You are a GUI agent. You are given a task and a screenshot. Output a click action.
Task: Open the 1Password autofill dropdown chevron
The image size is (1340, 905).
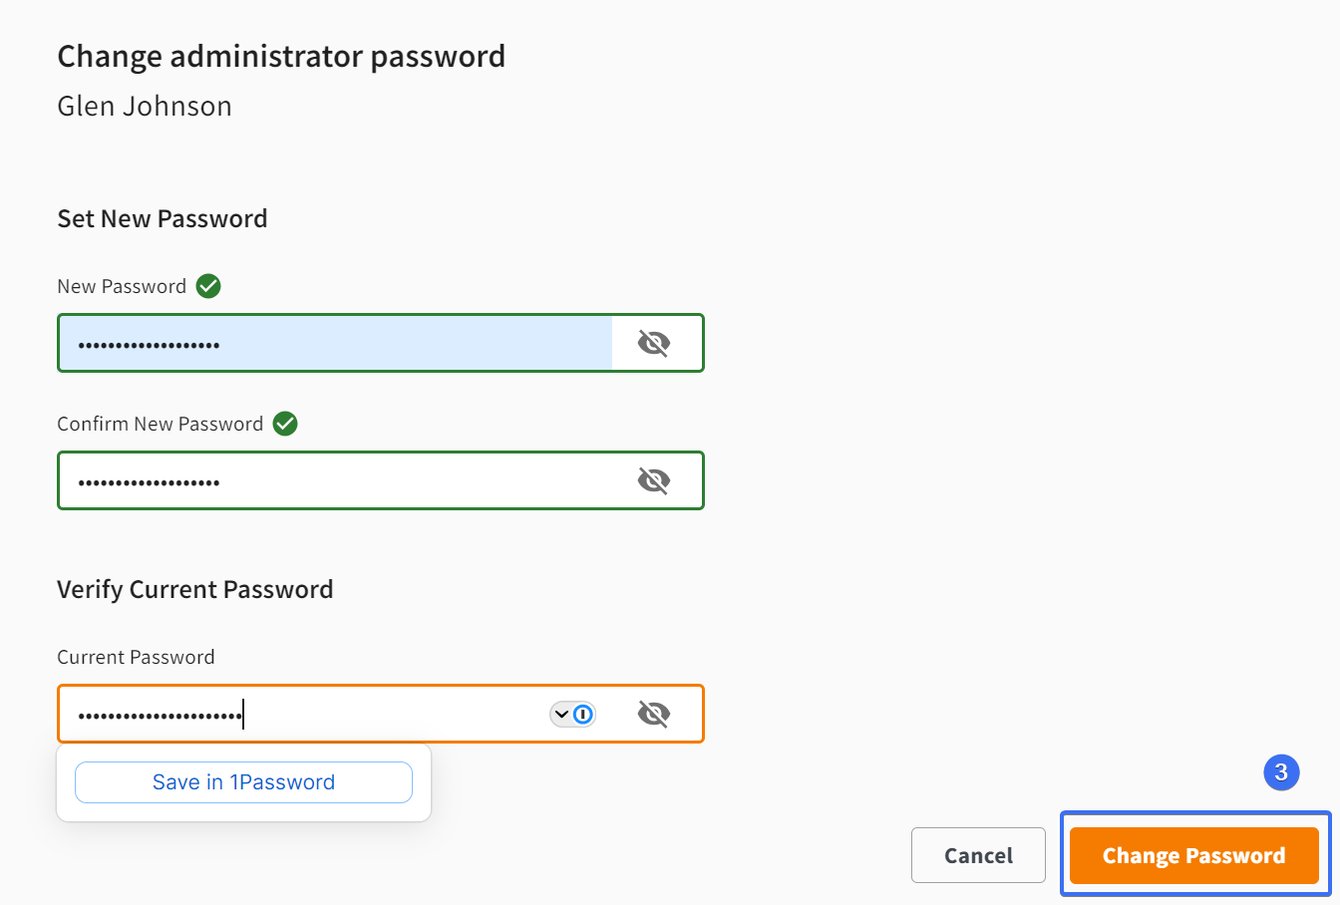[x=562, y=713]
